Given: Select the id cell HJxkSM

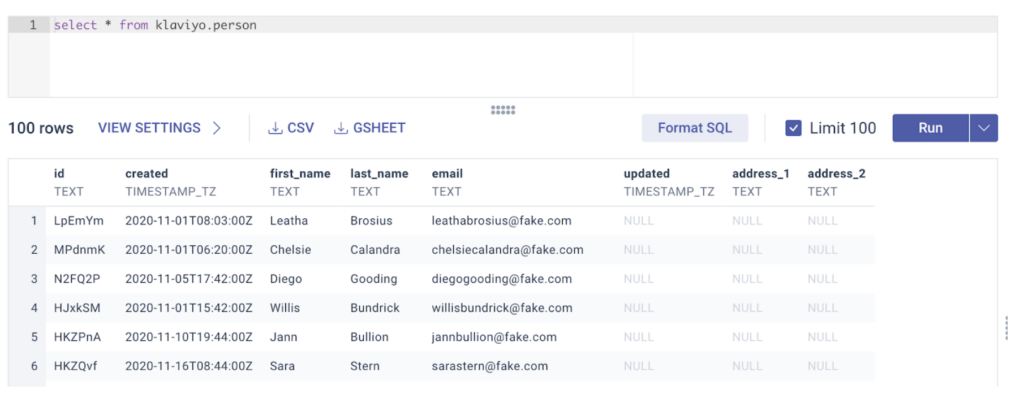Looking at the screenshot, I should (x=77, y=308).
